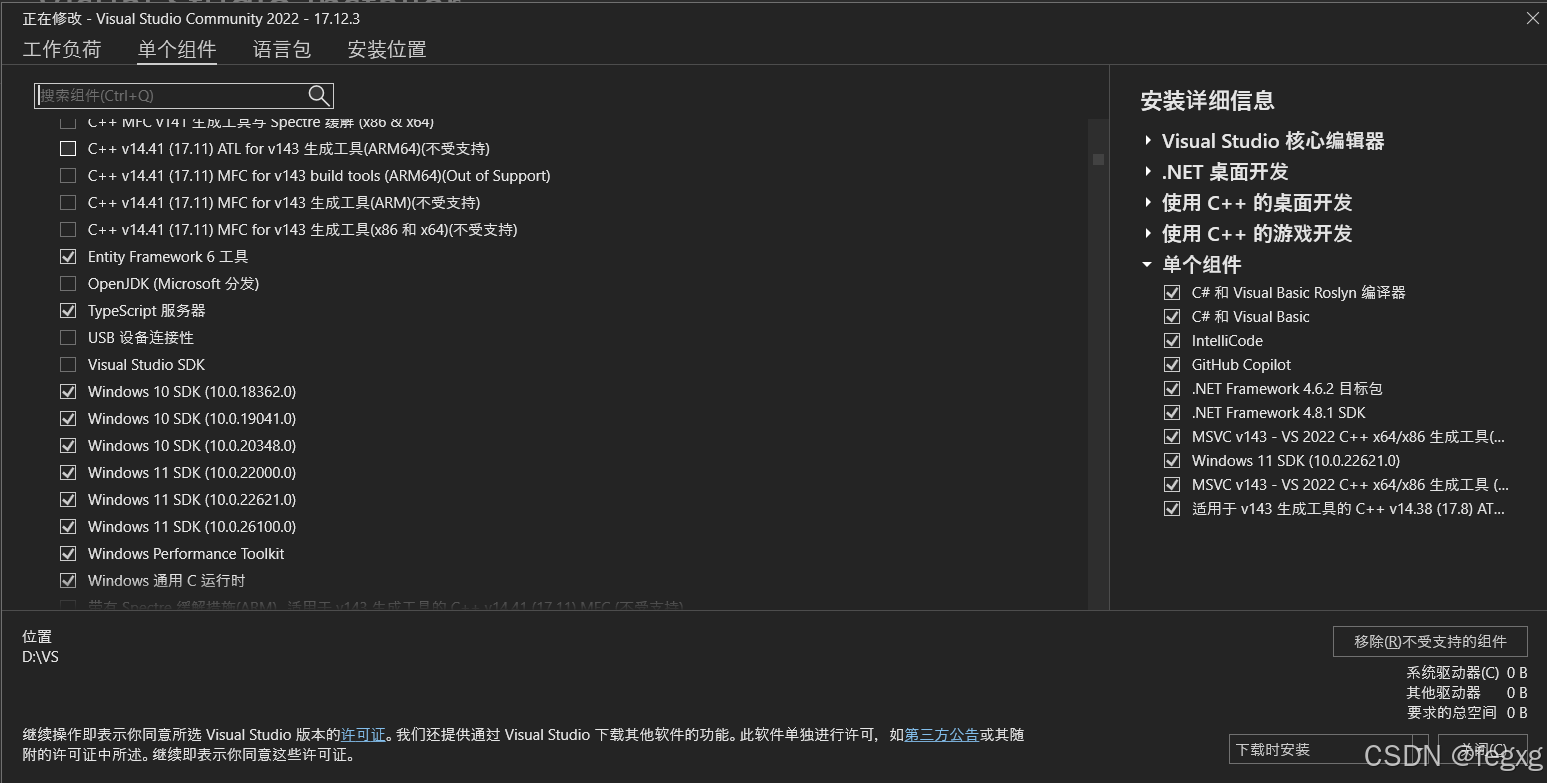1547x783 pixels.
Task: Uncheck .NET Framework 4.8.1 SDK
Action: click(1172, 413)
